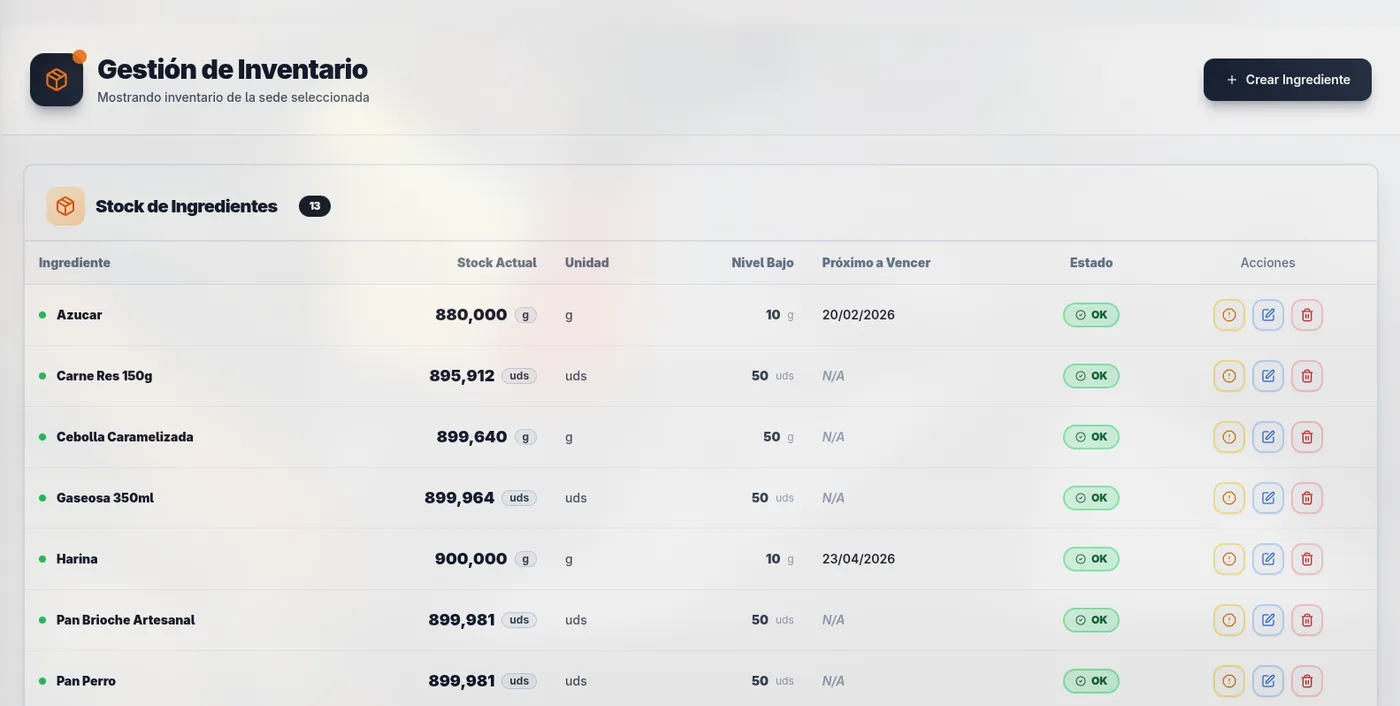Click the expiry date 23/04/2026

pos(858,559)
